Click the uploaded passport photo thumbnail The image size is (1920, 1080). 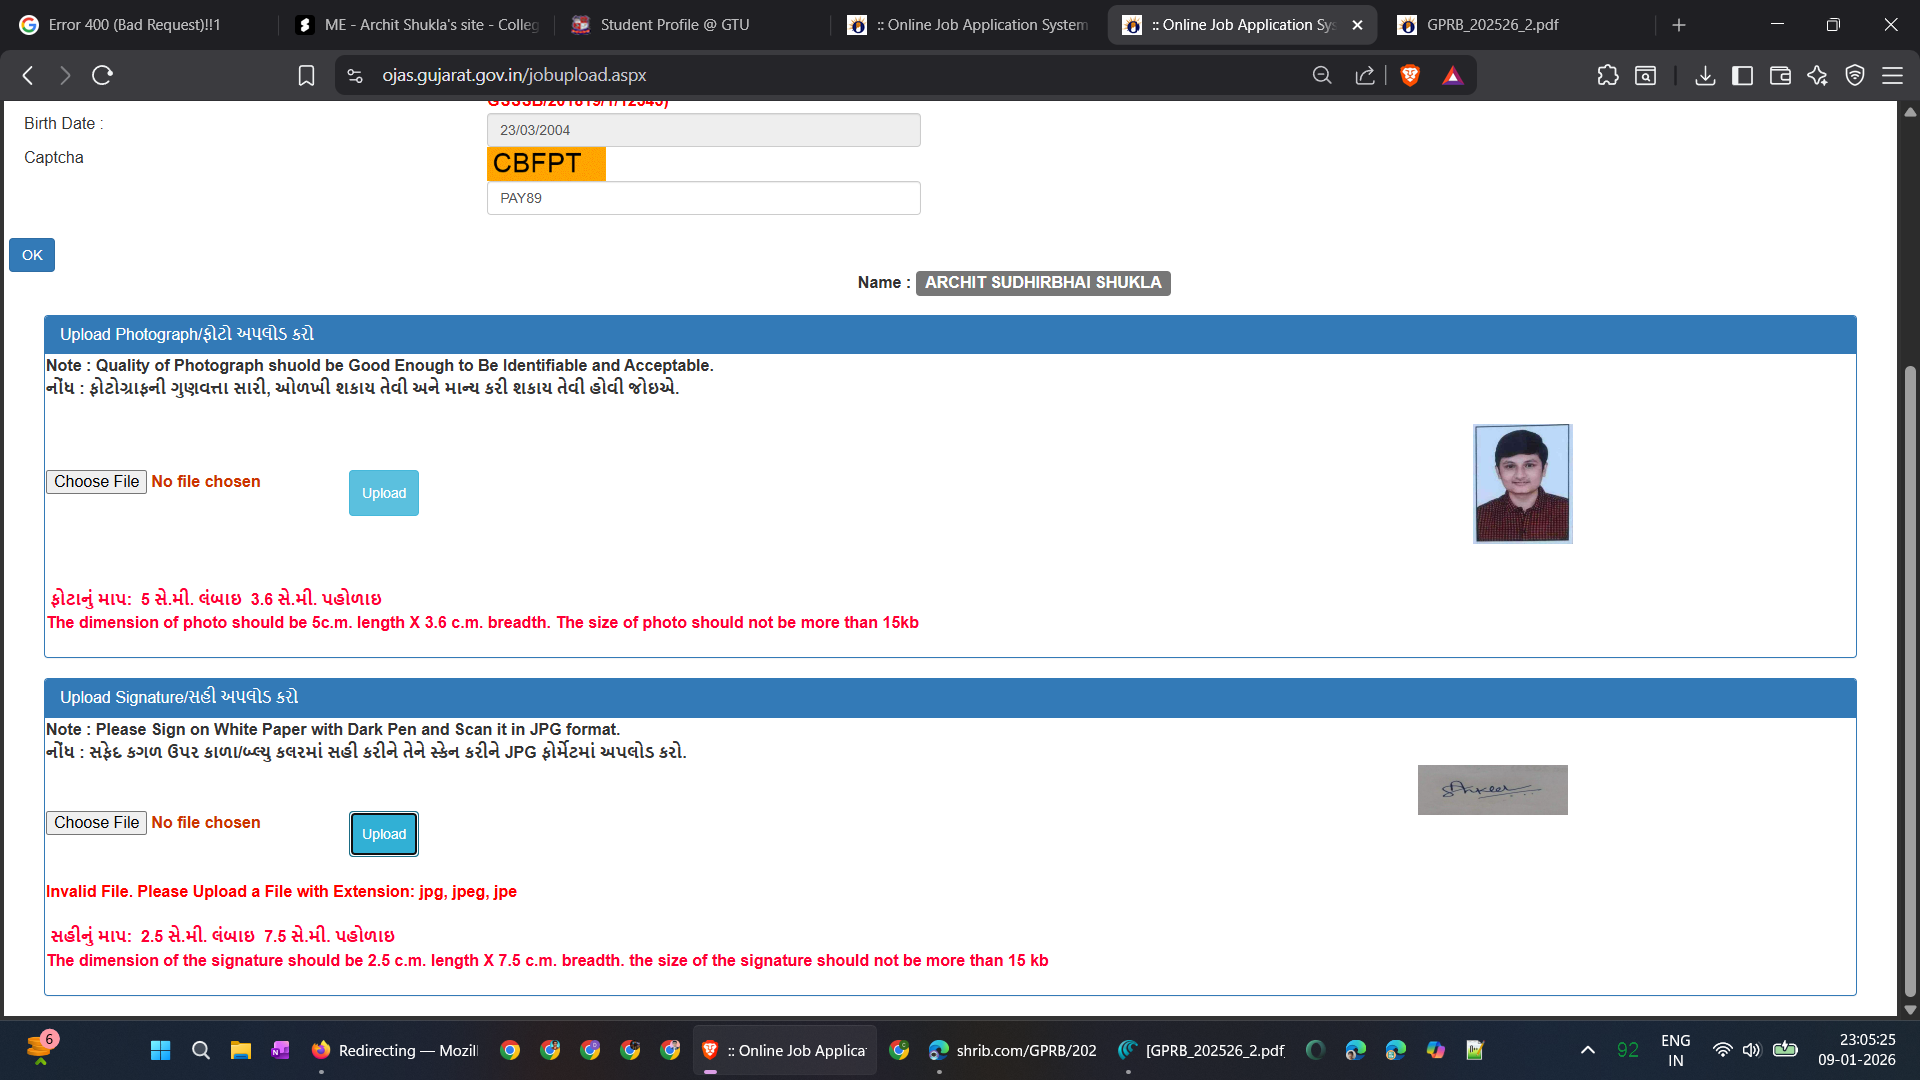pos(1522,484)
